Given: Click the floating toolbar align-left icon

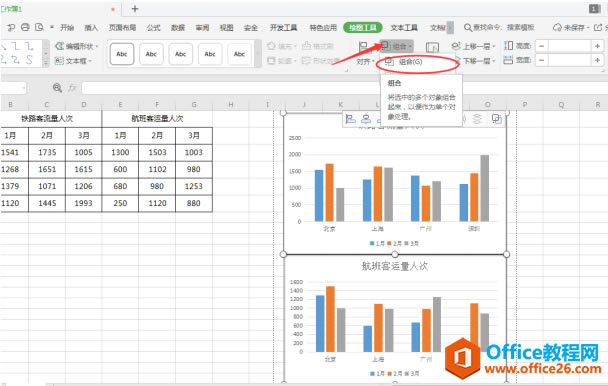Looking at the screenshot, I should point(351,119).
